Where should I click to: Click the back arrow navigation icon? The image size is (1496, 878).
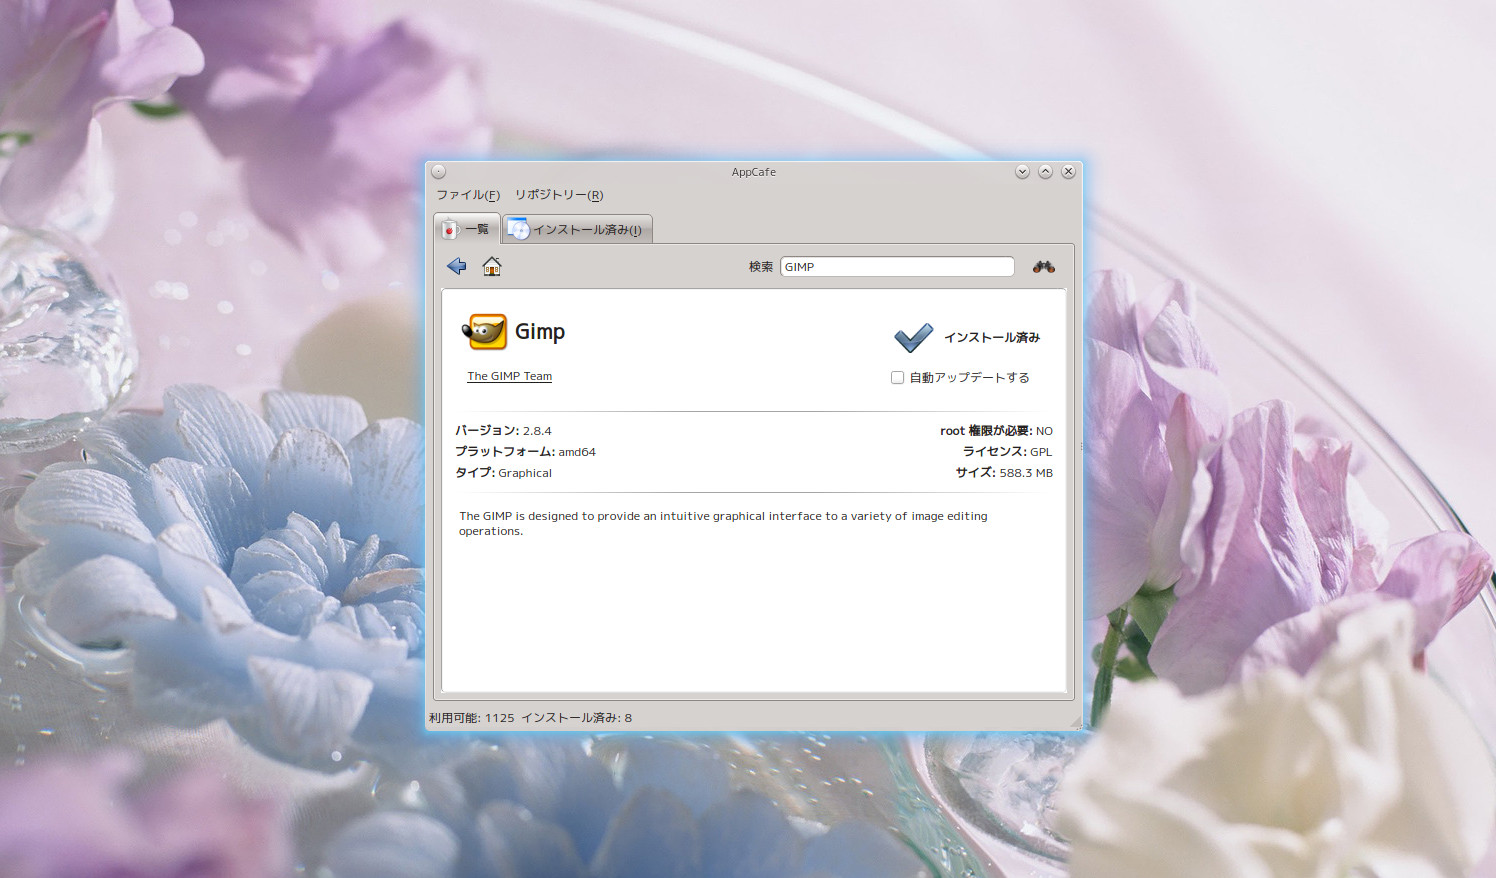457,266
